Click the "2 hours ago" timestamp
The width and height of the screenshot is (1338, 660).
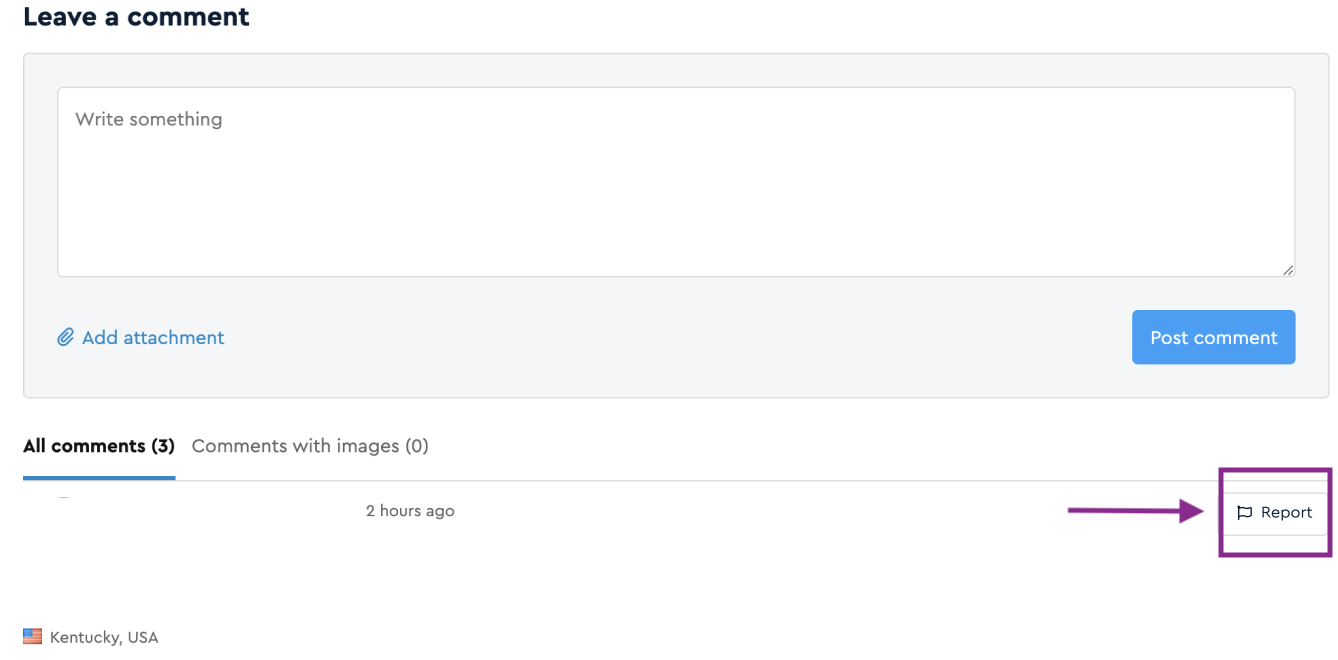pyautogui.click(x=410, y=511)
